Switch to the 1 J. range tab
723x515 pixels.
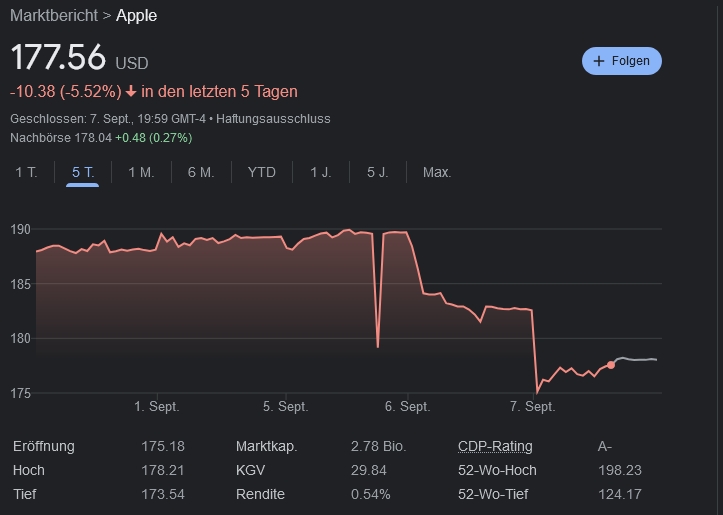coord(320,172)
